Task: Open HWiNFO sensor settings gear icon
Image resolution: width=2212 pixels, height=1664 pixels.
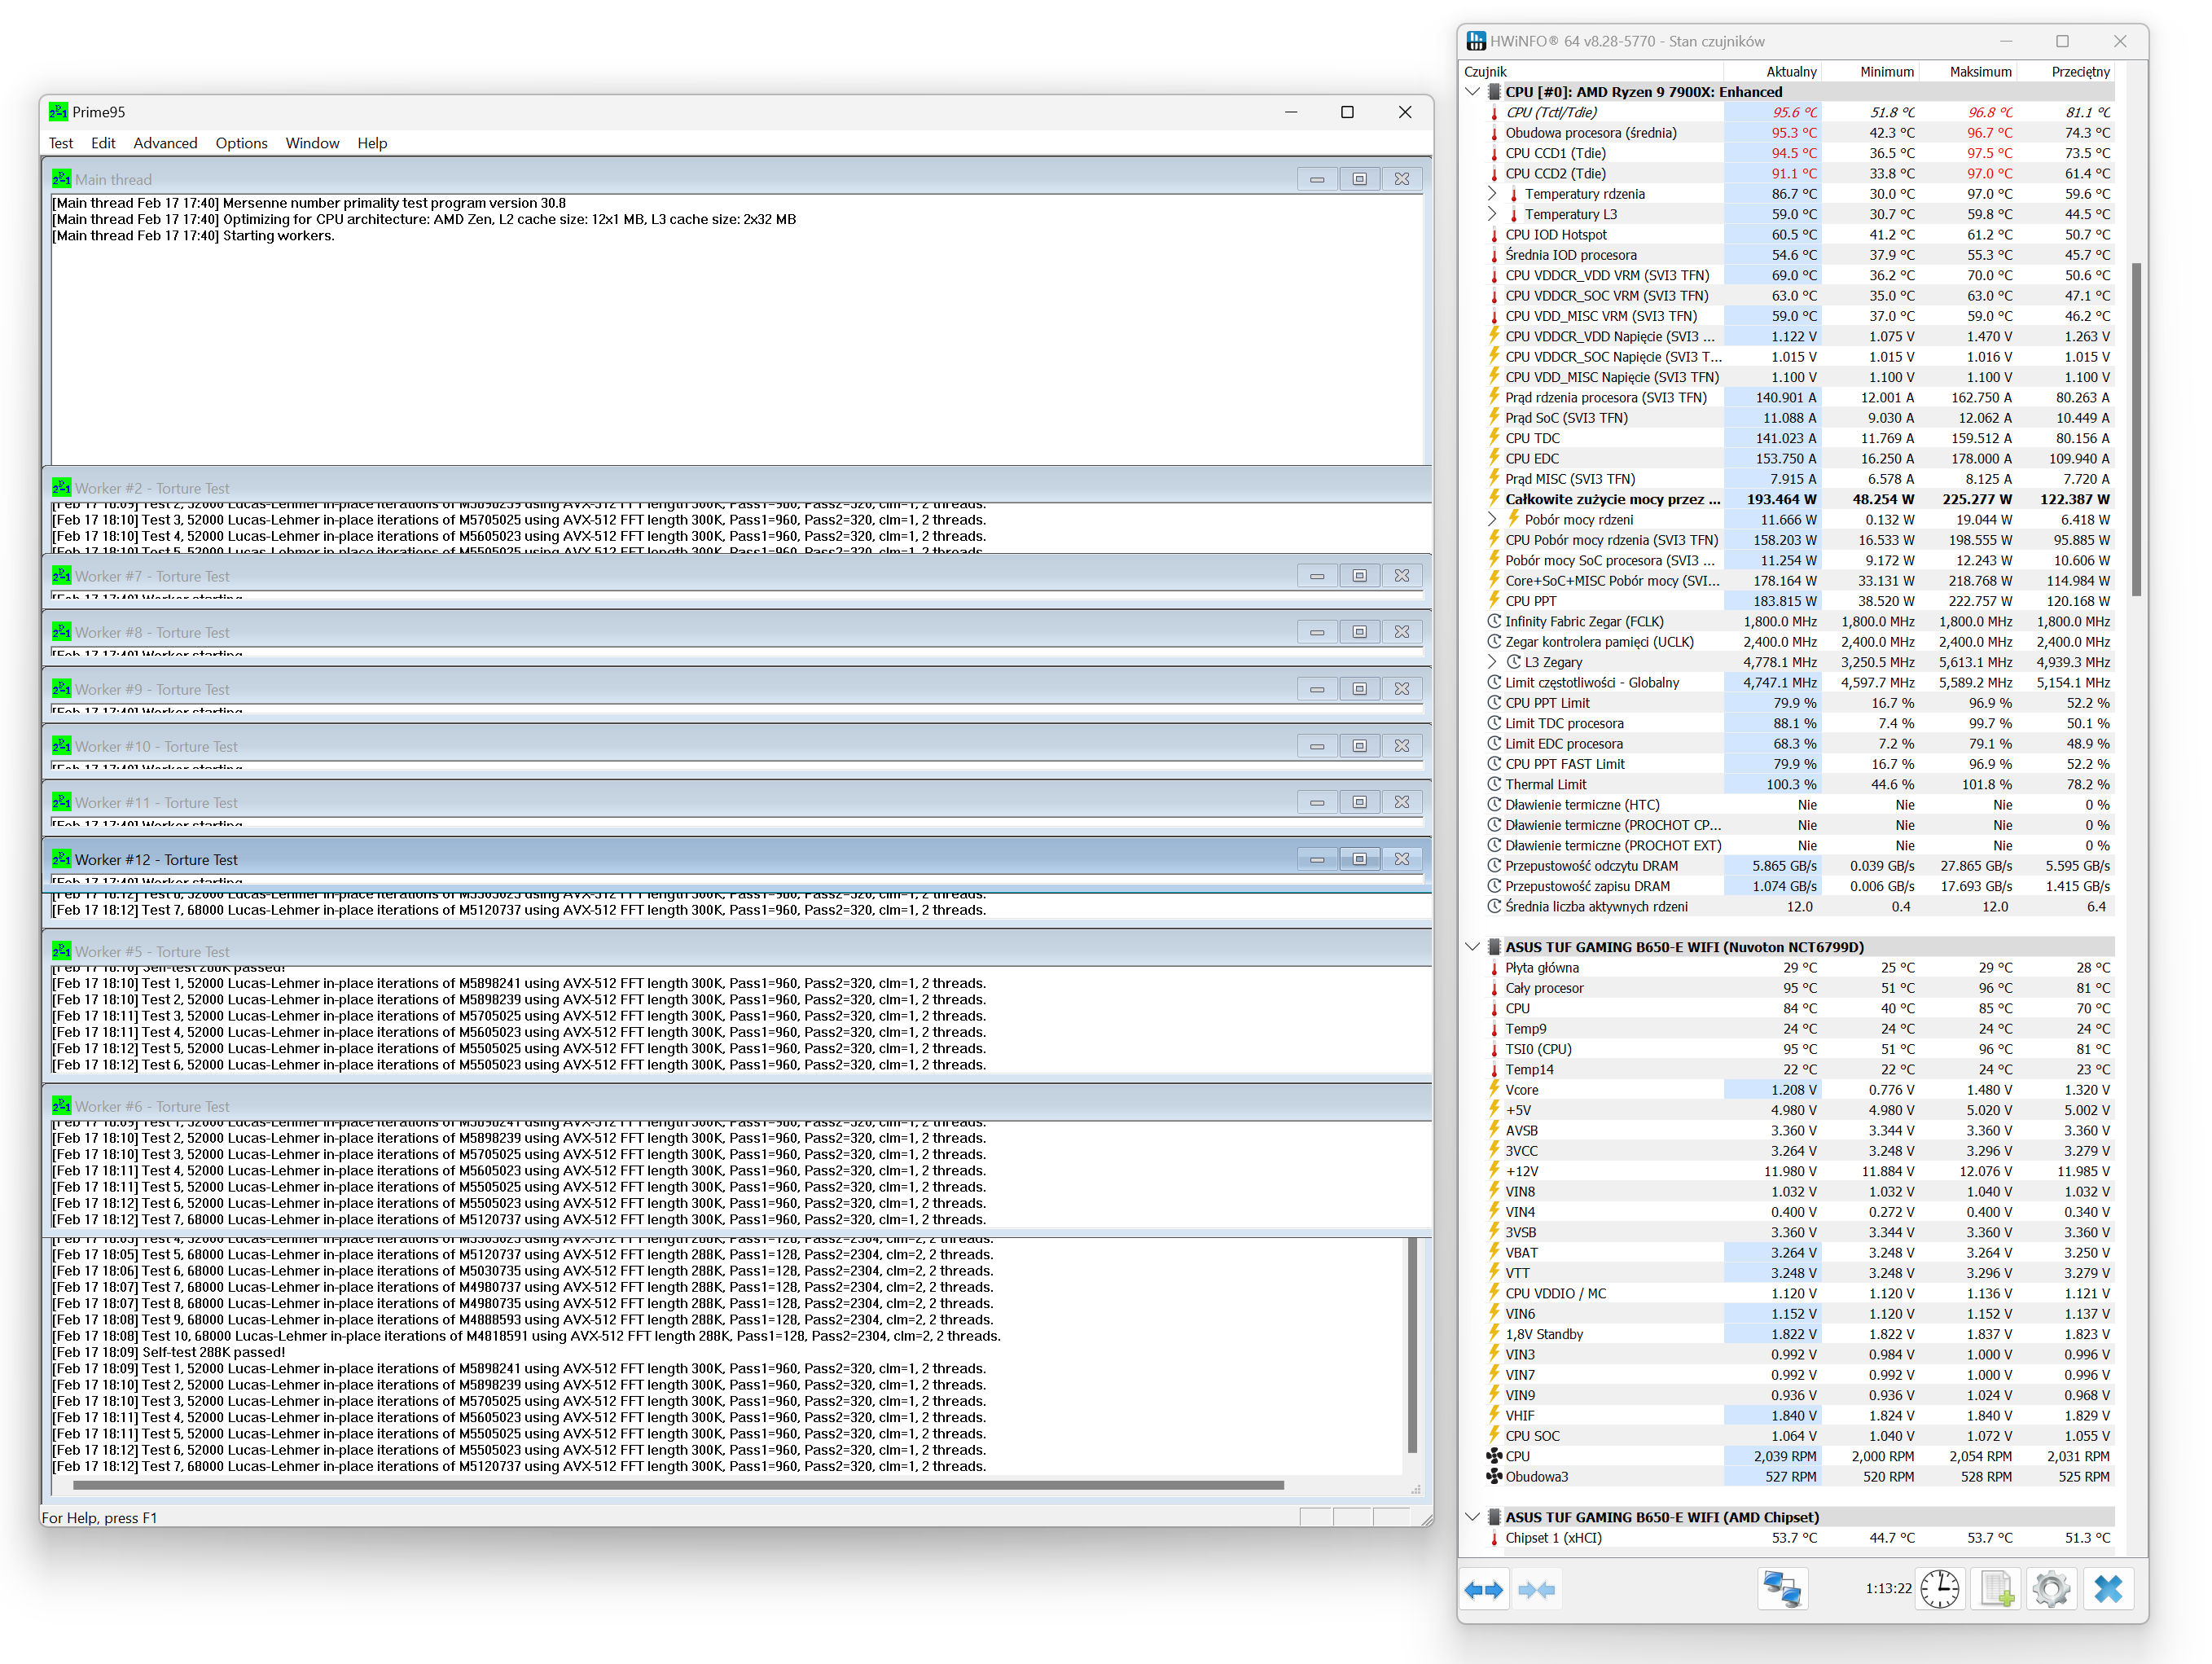Action: [2051, 1589]
